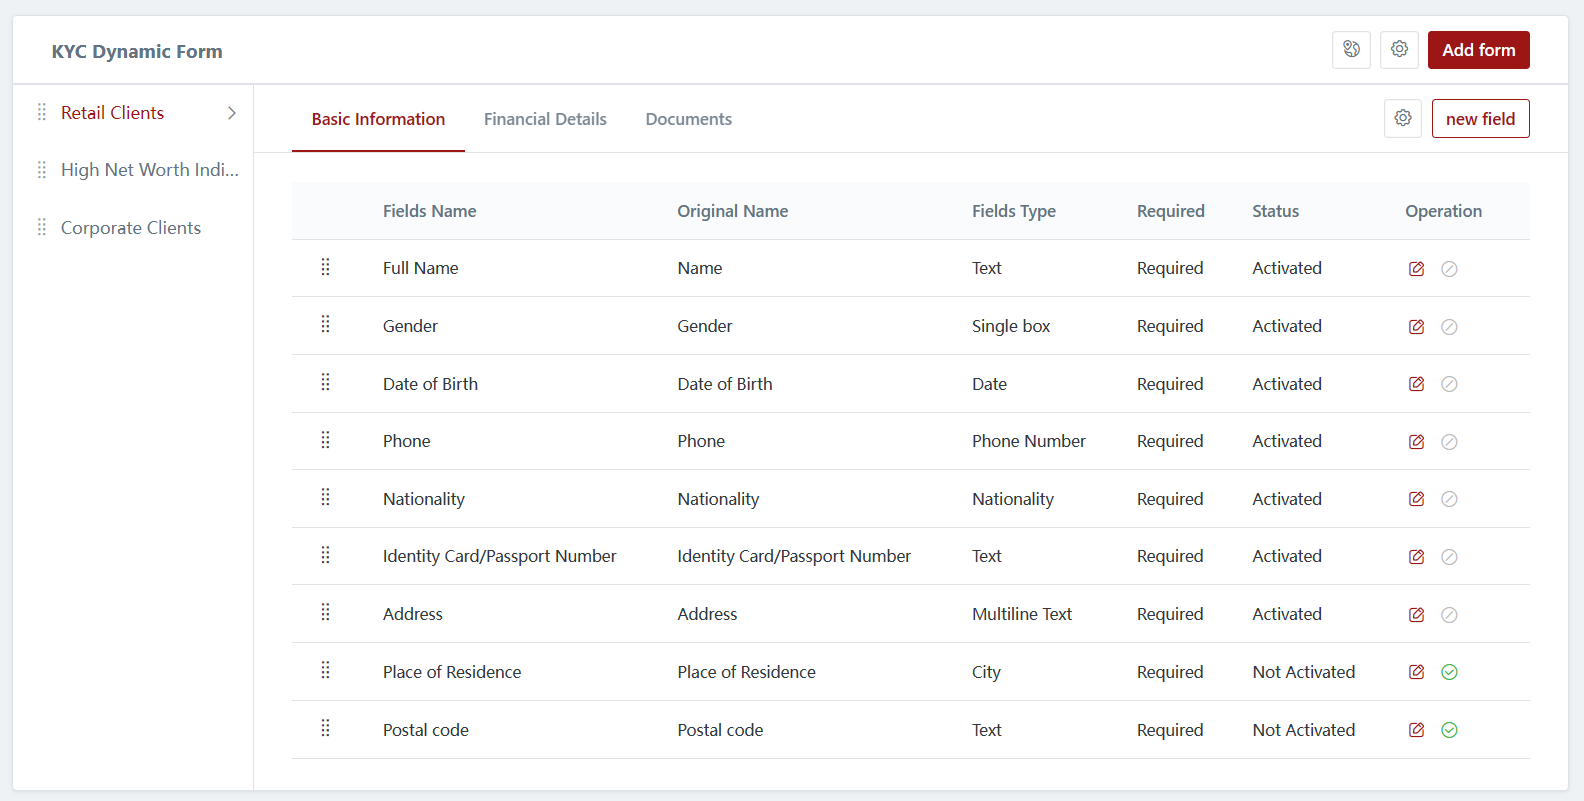Image resolution: width=1584 pixels, height=801 pixels.
Task: Click edit icon for Address row
Action: tap(1416, 615)
